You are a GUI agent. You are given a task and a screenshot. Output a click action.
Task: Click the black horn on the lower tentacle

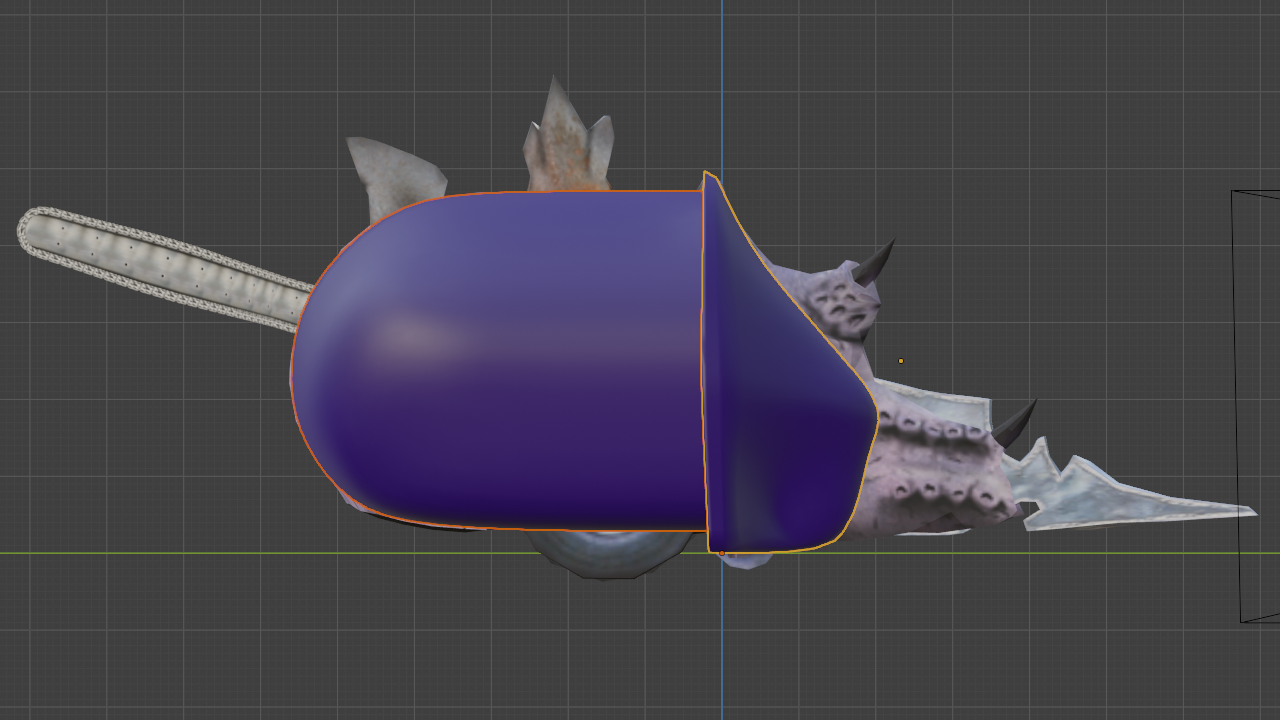(1014, 422)
